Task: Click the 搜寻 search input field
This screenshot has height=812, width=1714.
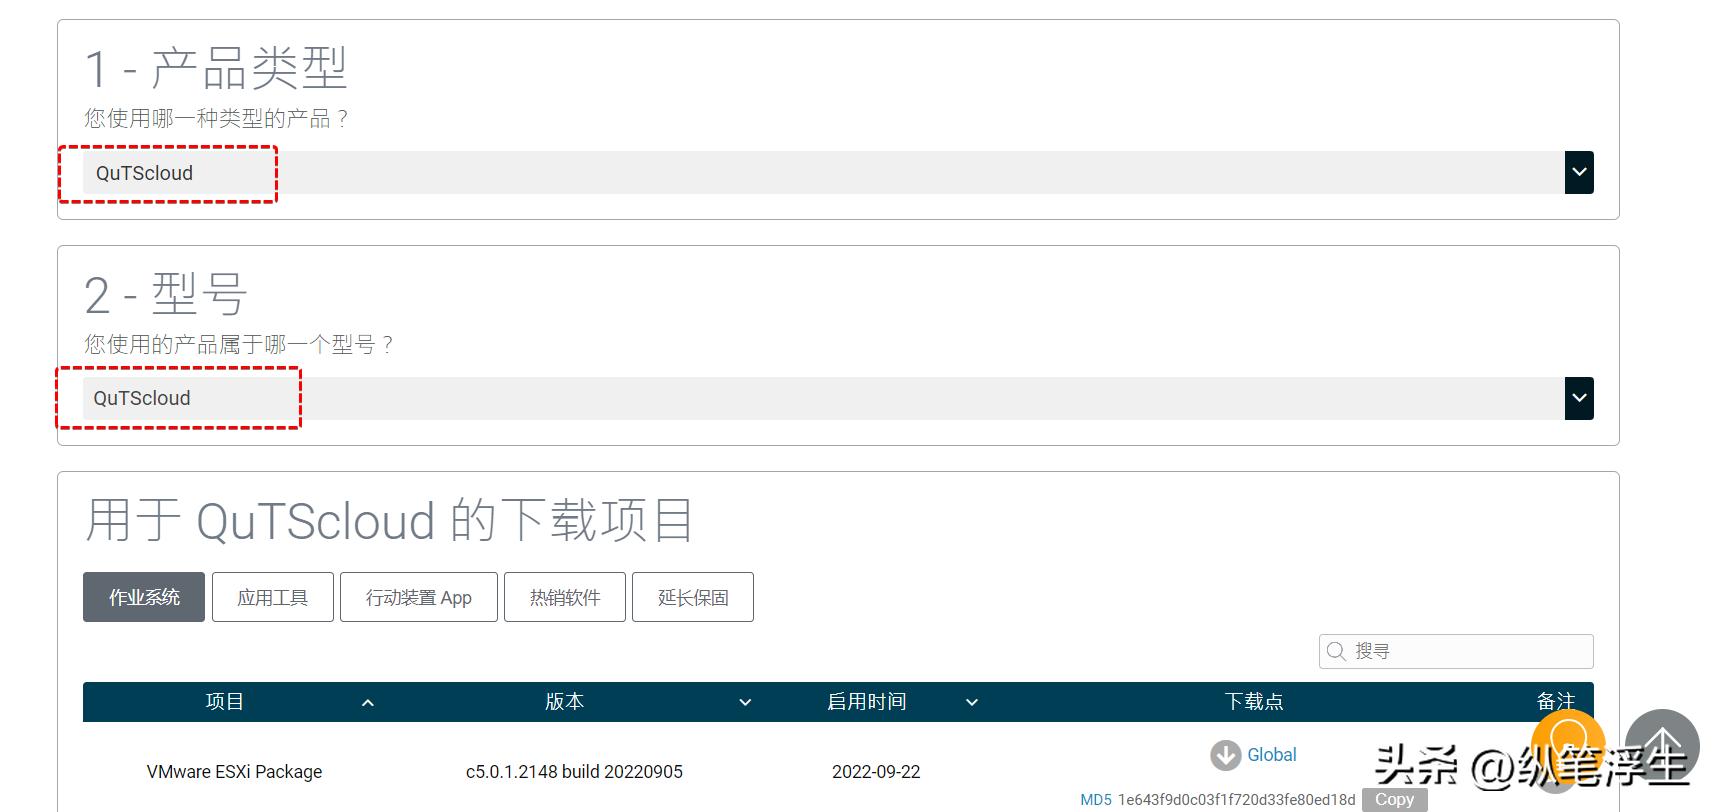Action: (1456, 651)
